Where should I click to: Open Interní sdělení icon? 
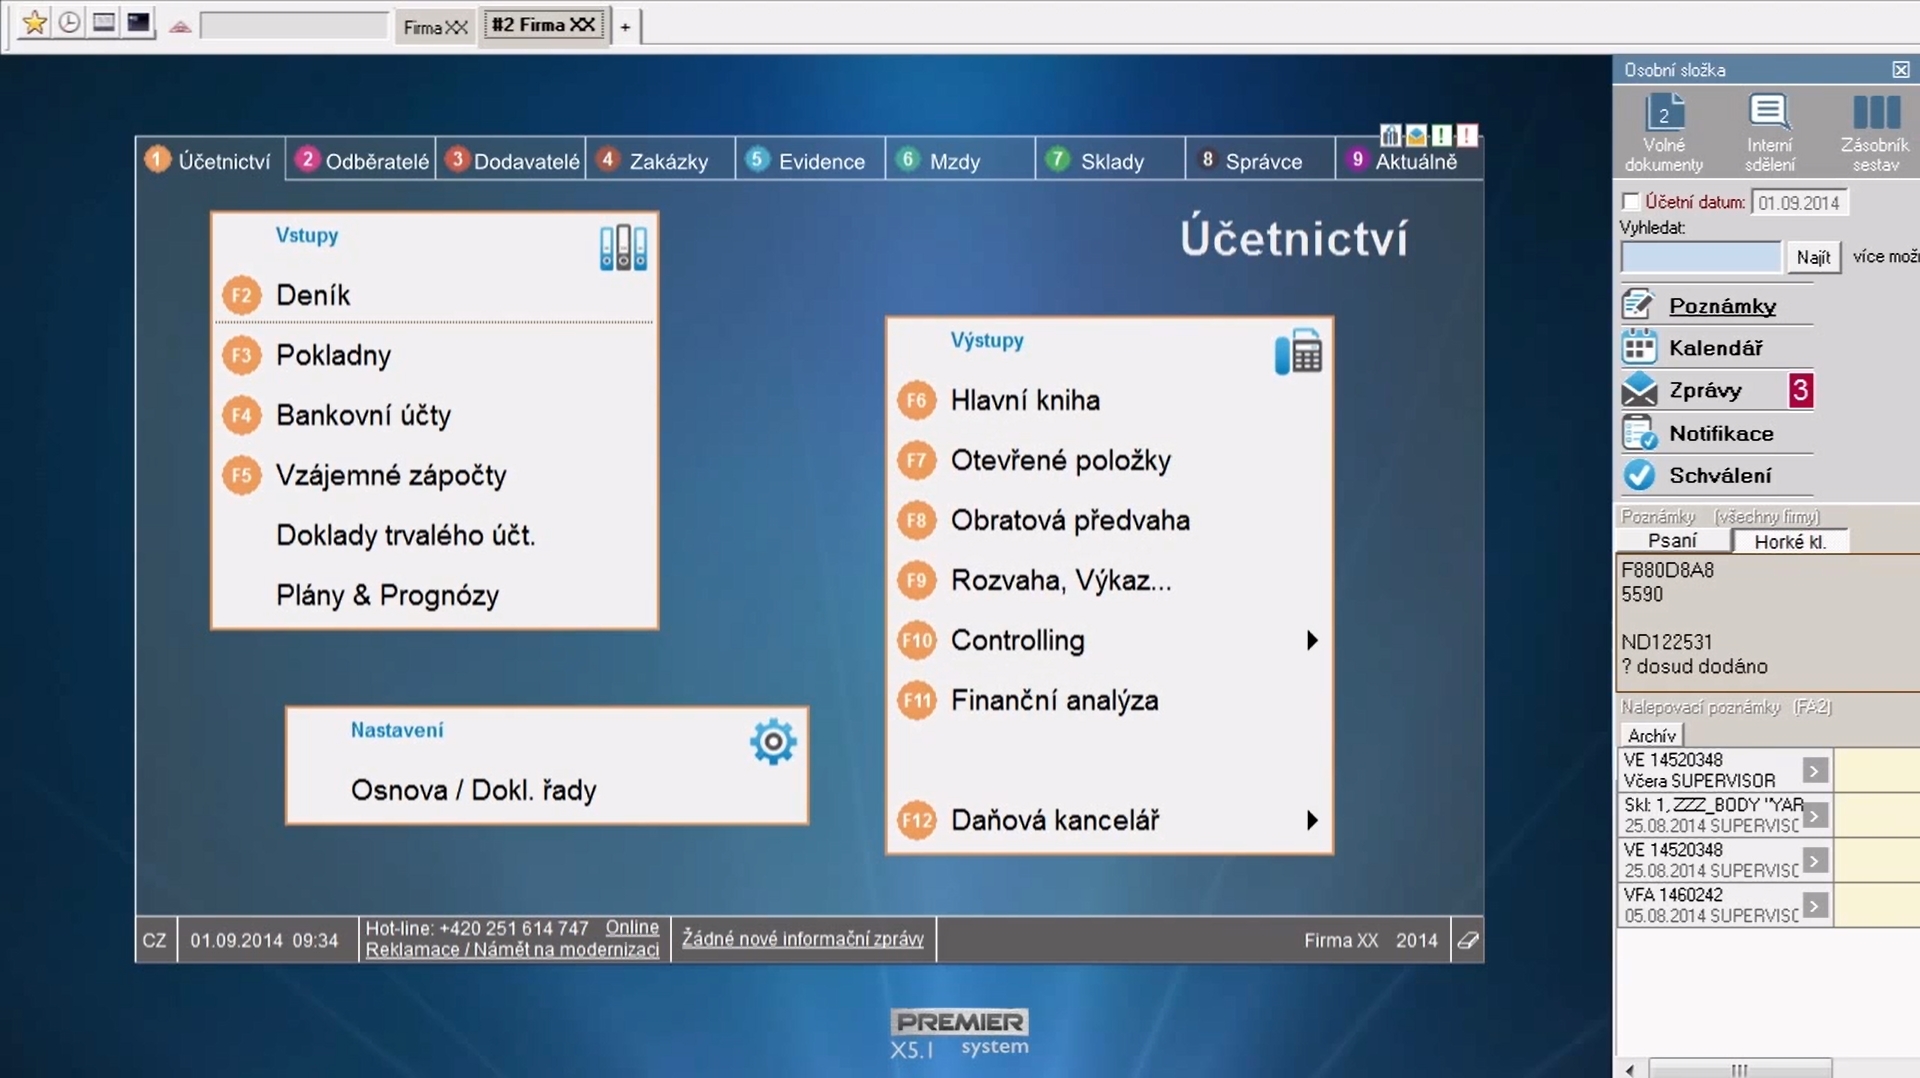pyautogui.click(x=1770, y=132)
